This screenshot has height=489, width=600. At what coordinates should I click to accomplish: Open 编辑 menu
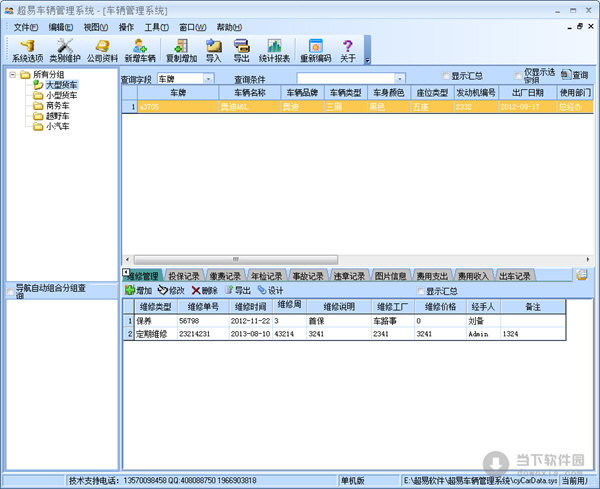tap(60, 27)
